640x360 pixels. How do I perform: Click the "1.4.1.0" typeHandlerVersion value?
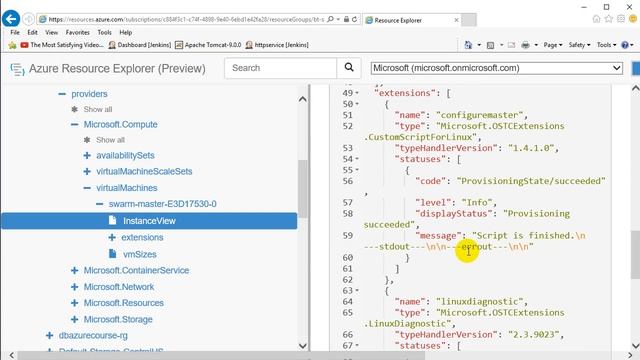tap(531, 148)
